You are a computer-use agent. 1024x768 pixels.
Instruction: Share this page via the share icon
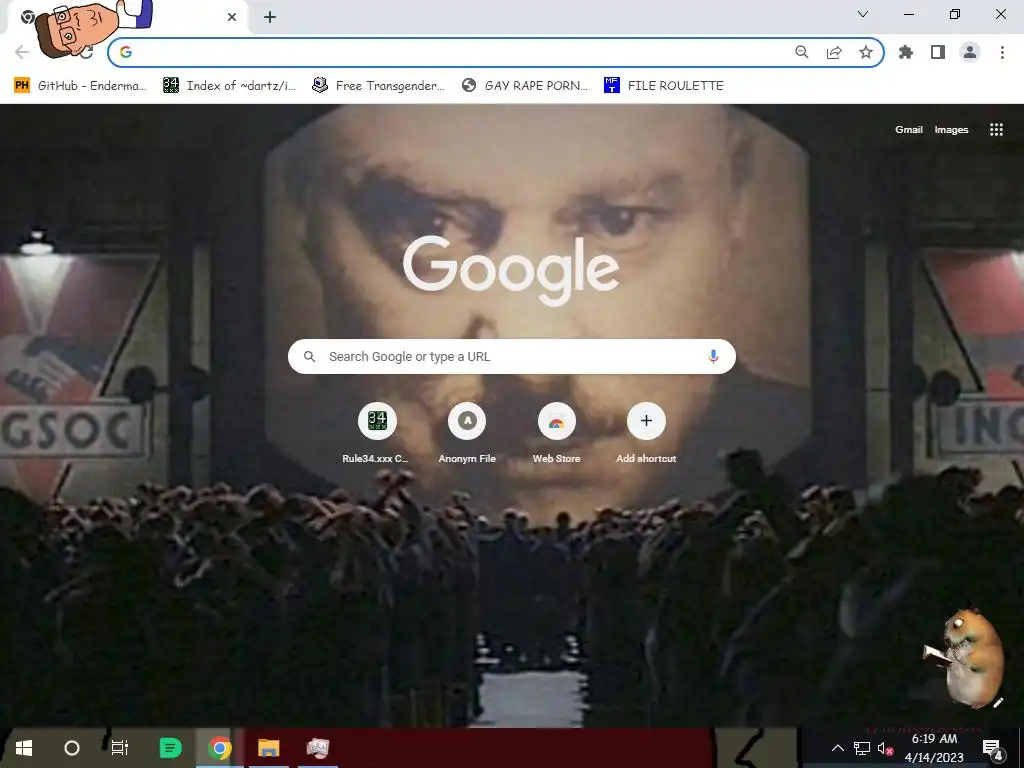(834, 52)
